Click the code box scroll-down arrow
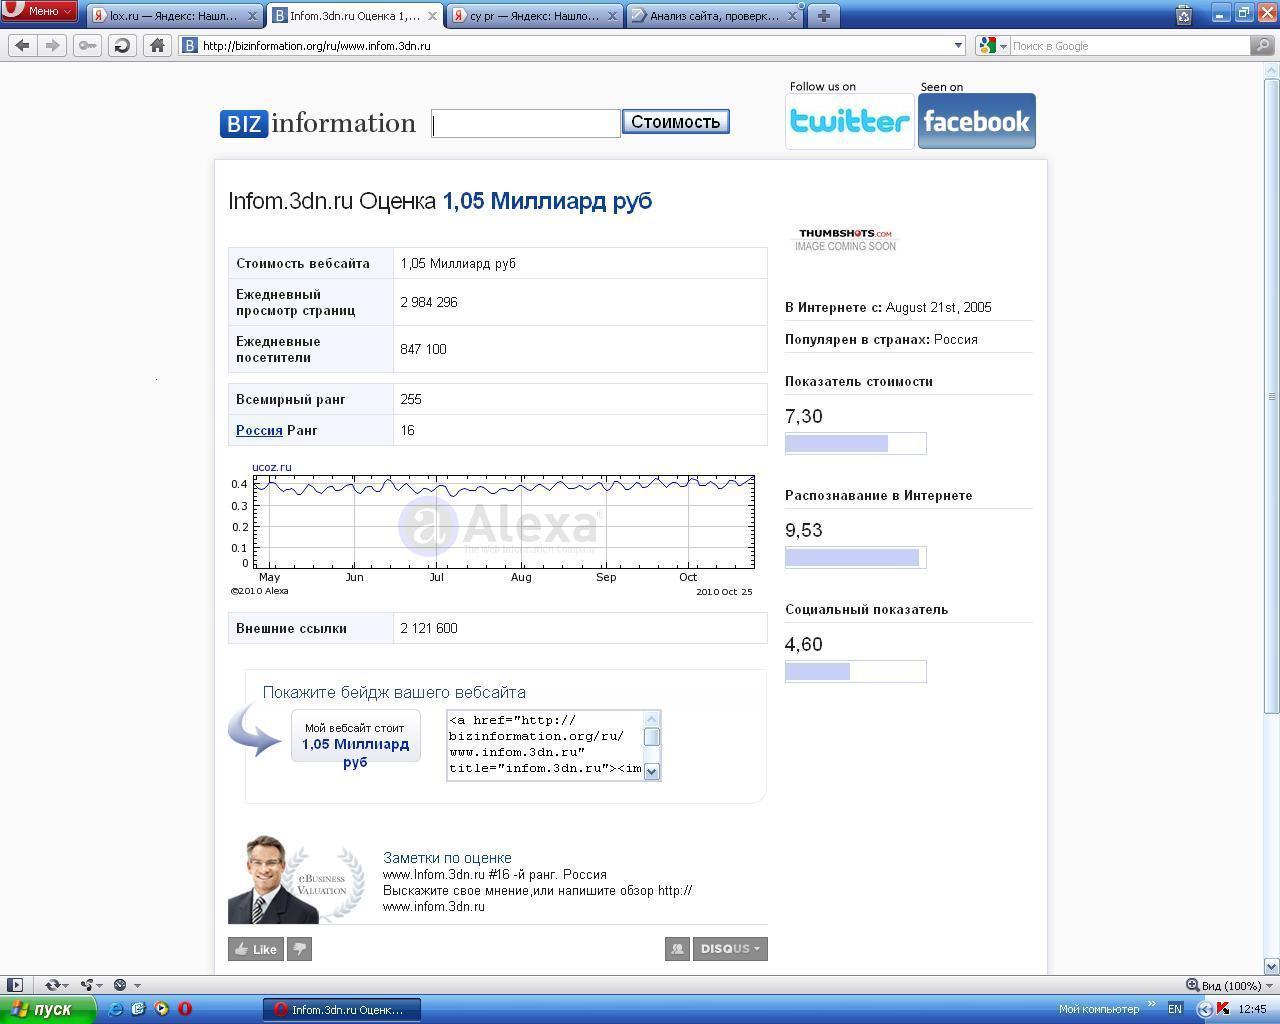Viewport: 1280px width, 1024px height. 652,771
